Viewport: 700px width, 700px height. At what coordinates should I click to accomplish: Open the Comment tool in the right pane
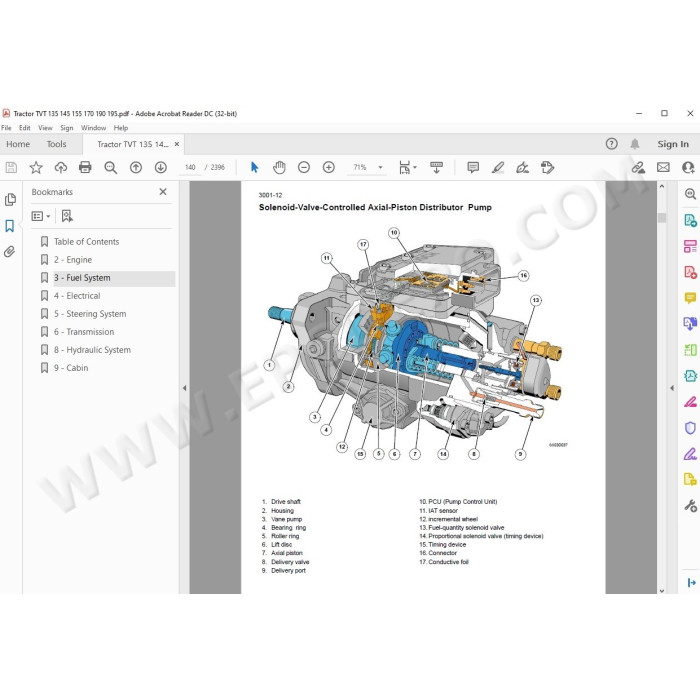coord(690,297)
